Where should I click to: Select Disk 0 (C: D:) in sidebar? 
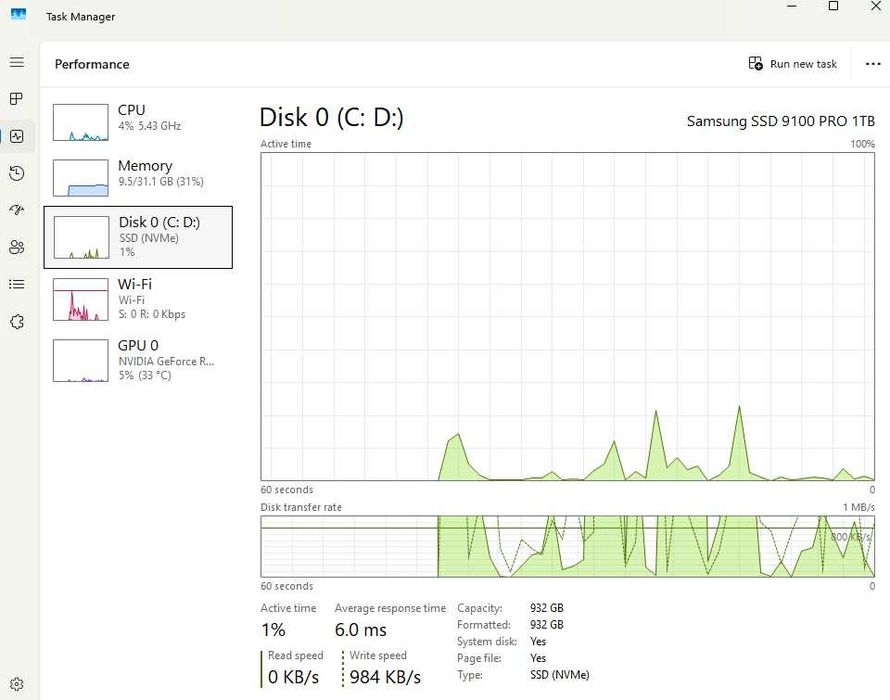click(138, 237)
